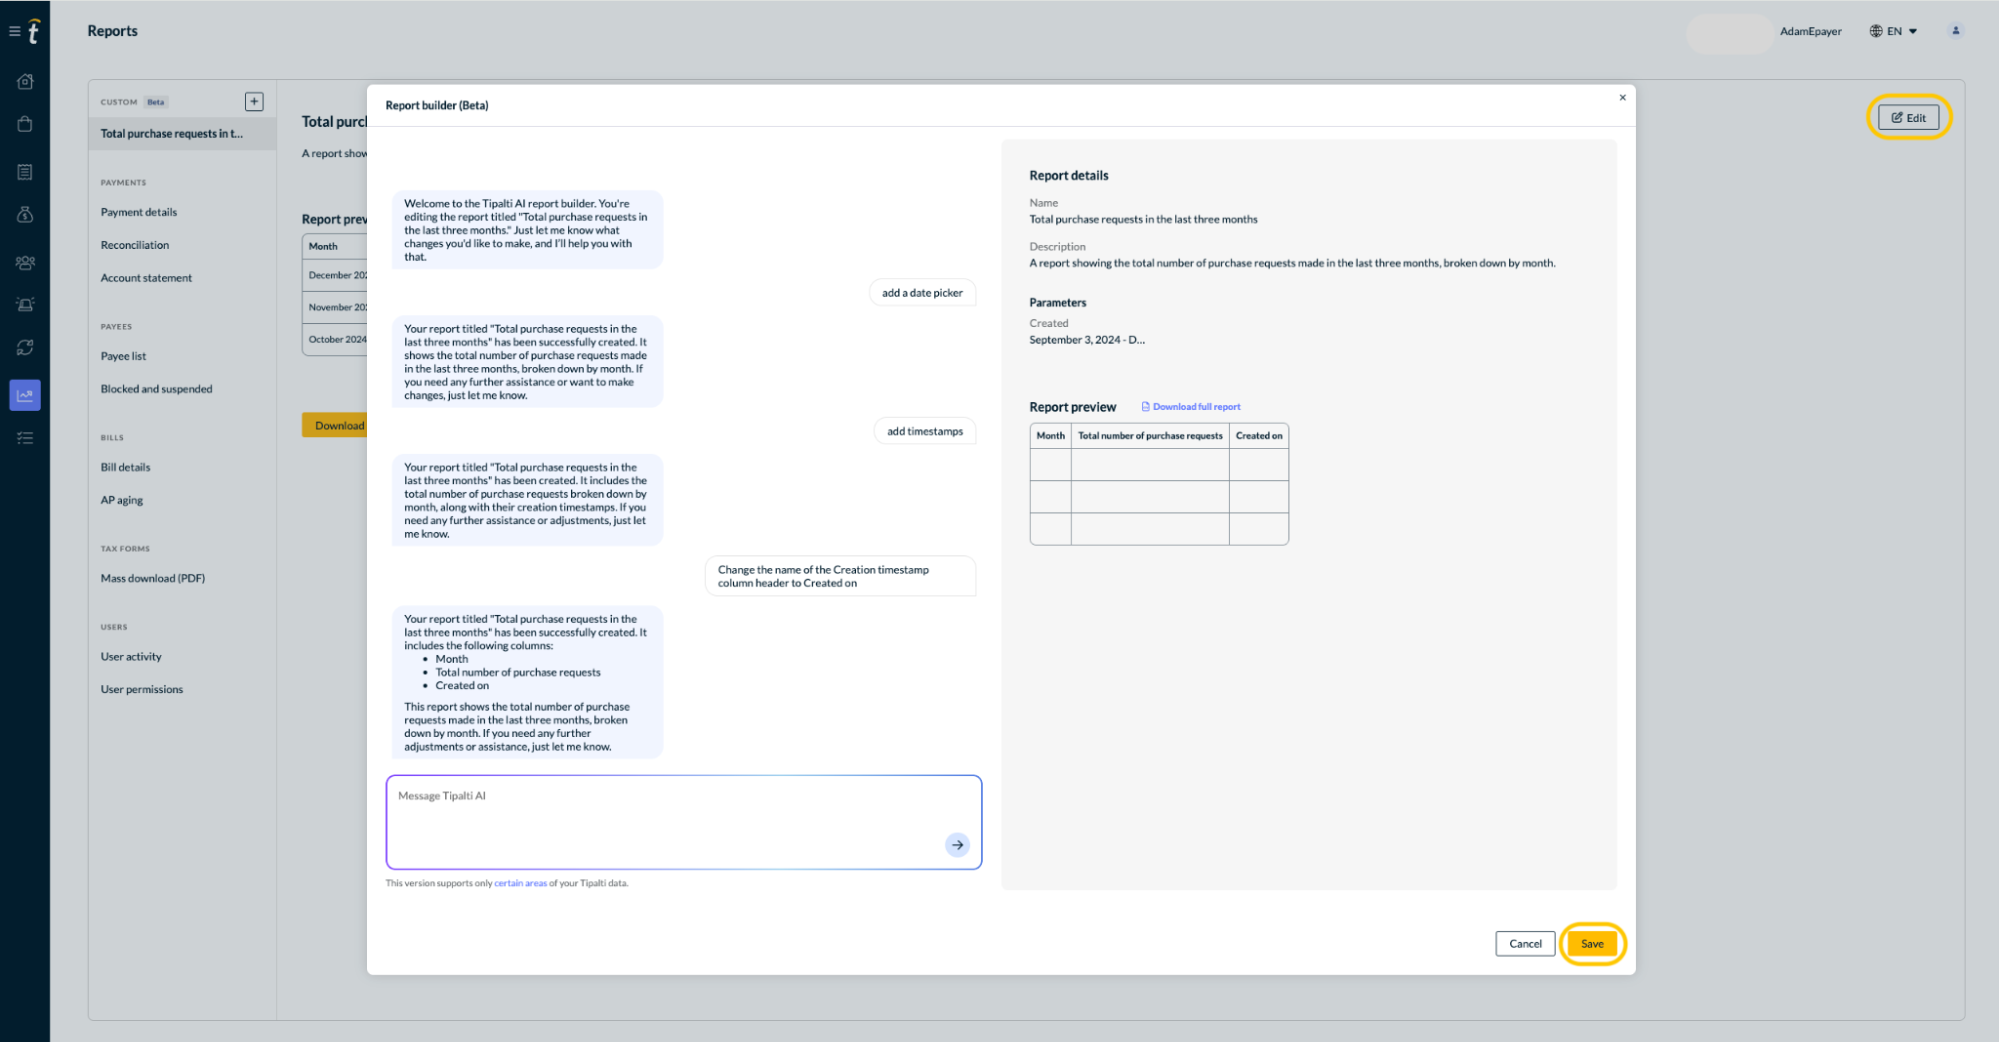Save the report
The image size is (1999, 1043).
pyautogui.click(x=1592, y=943)
